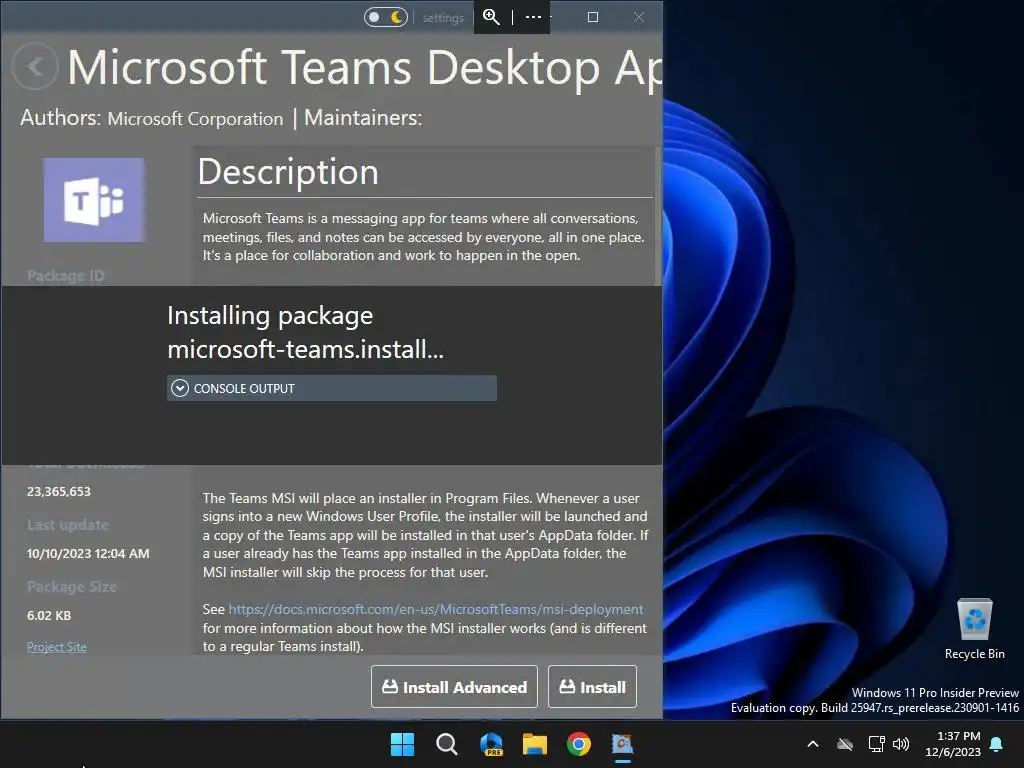Click the Install button
Screen dimensions: 1024x768
pyautogui.click(x=592, y=686)
